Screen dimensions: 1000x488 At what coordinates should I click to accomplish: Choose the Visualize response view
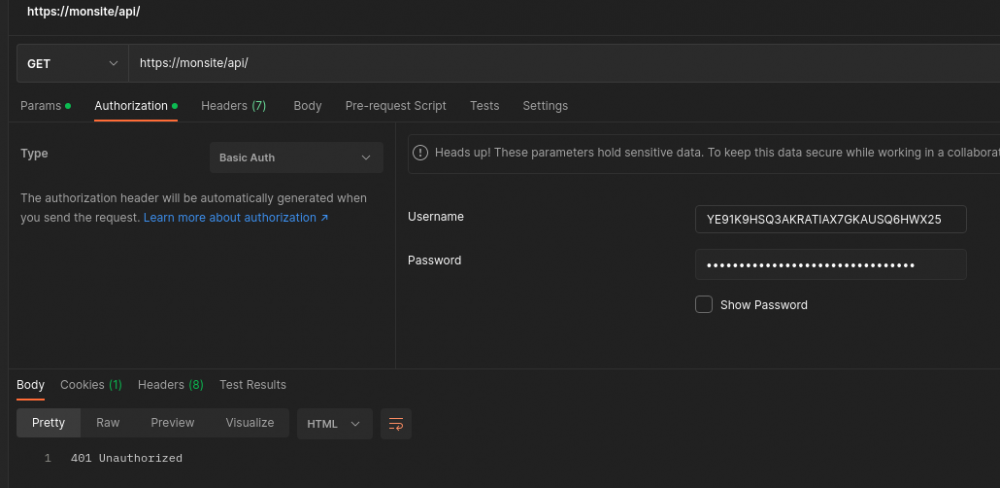click(250, 423)
